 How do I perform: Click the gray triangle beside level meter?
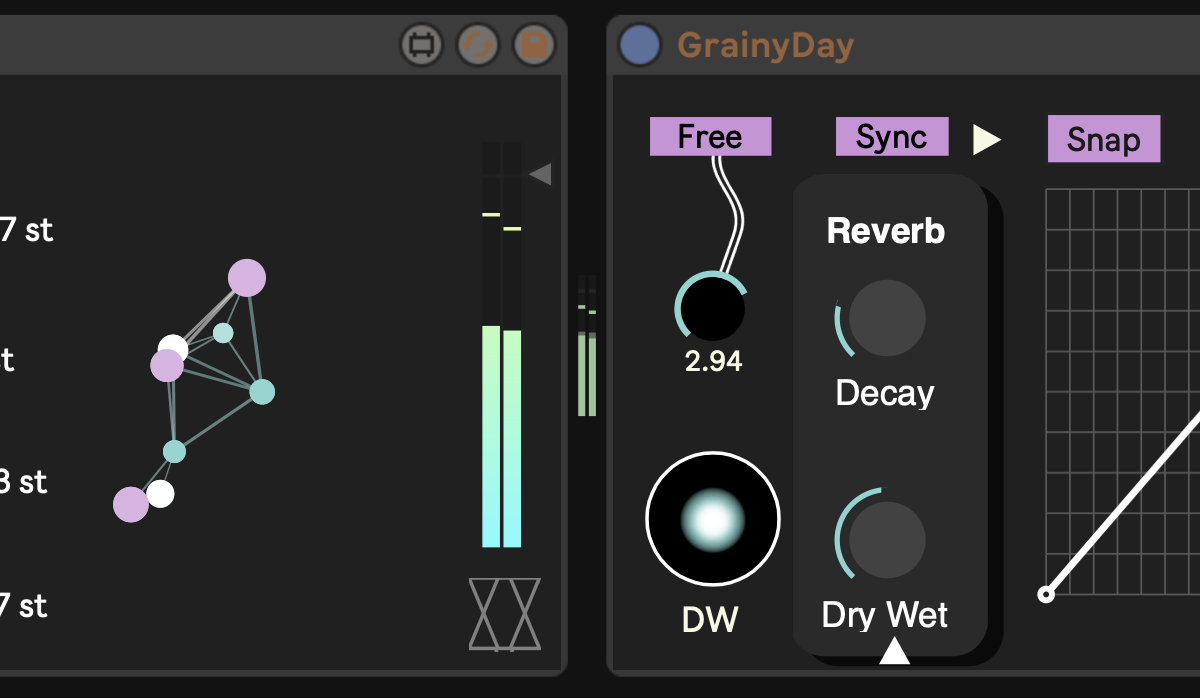tap(541, 175)
